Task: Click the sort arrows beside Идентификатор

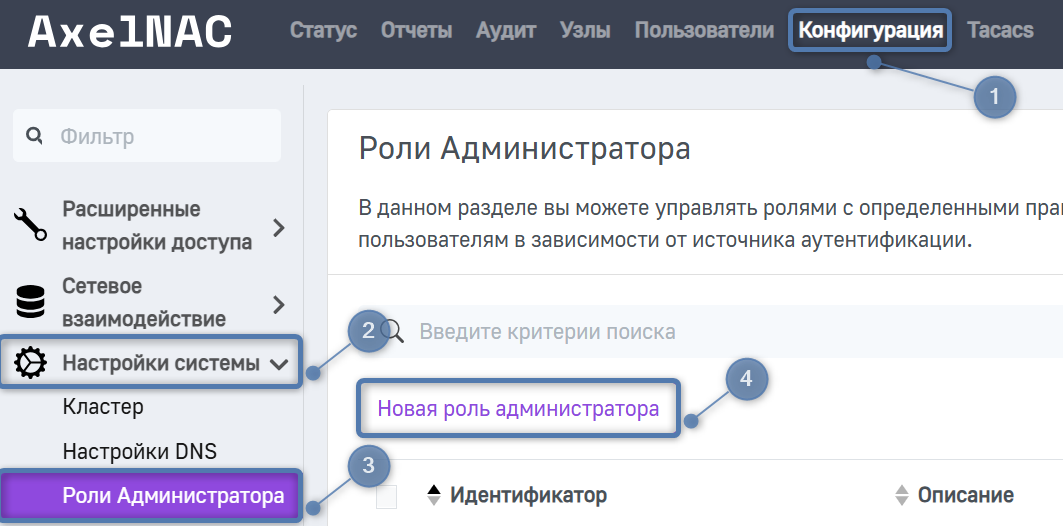Action: [x=434, y=495]
